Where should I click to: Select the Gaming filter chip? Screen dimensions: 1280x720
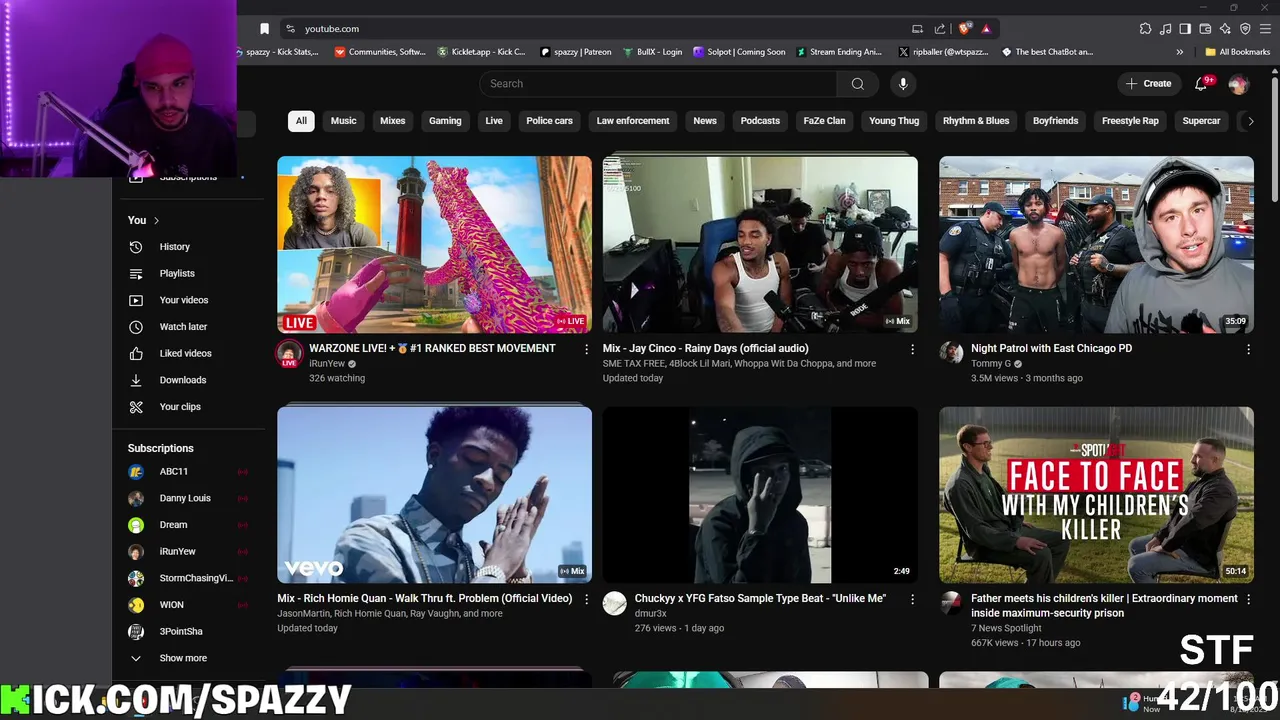coord(445,121)
